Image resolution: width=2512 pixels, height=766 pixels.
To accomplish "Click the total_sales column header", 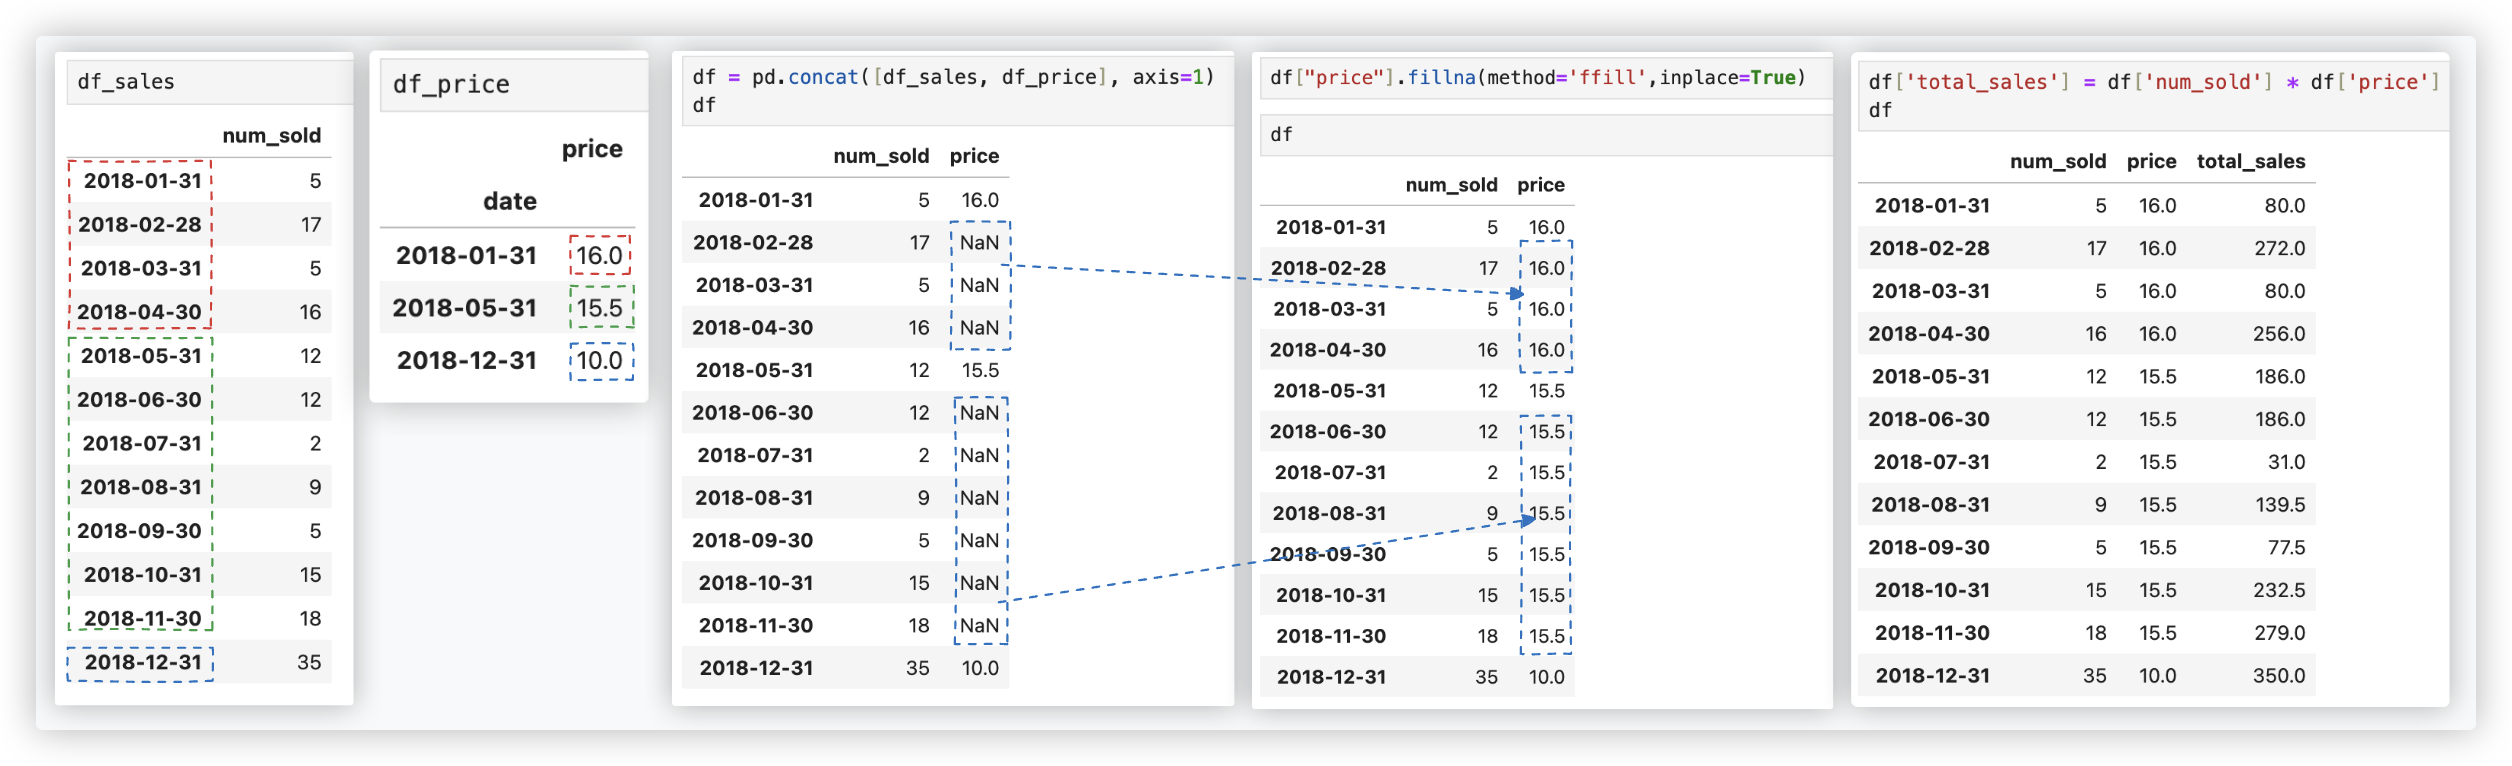I will pyautogui.click(x=2250, y=161).
